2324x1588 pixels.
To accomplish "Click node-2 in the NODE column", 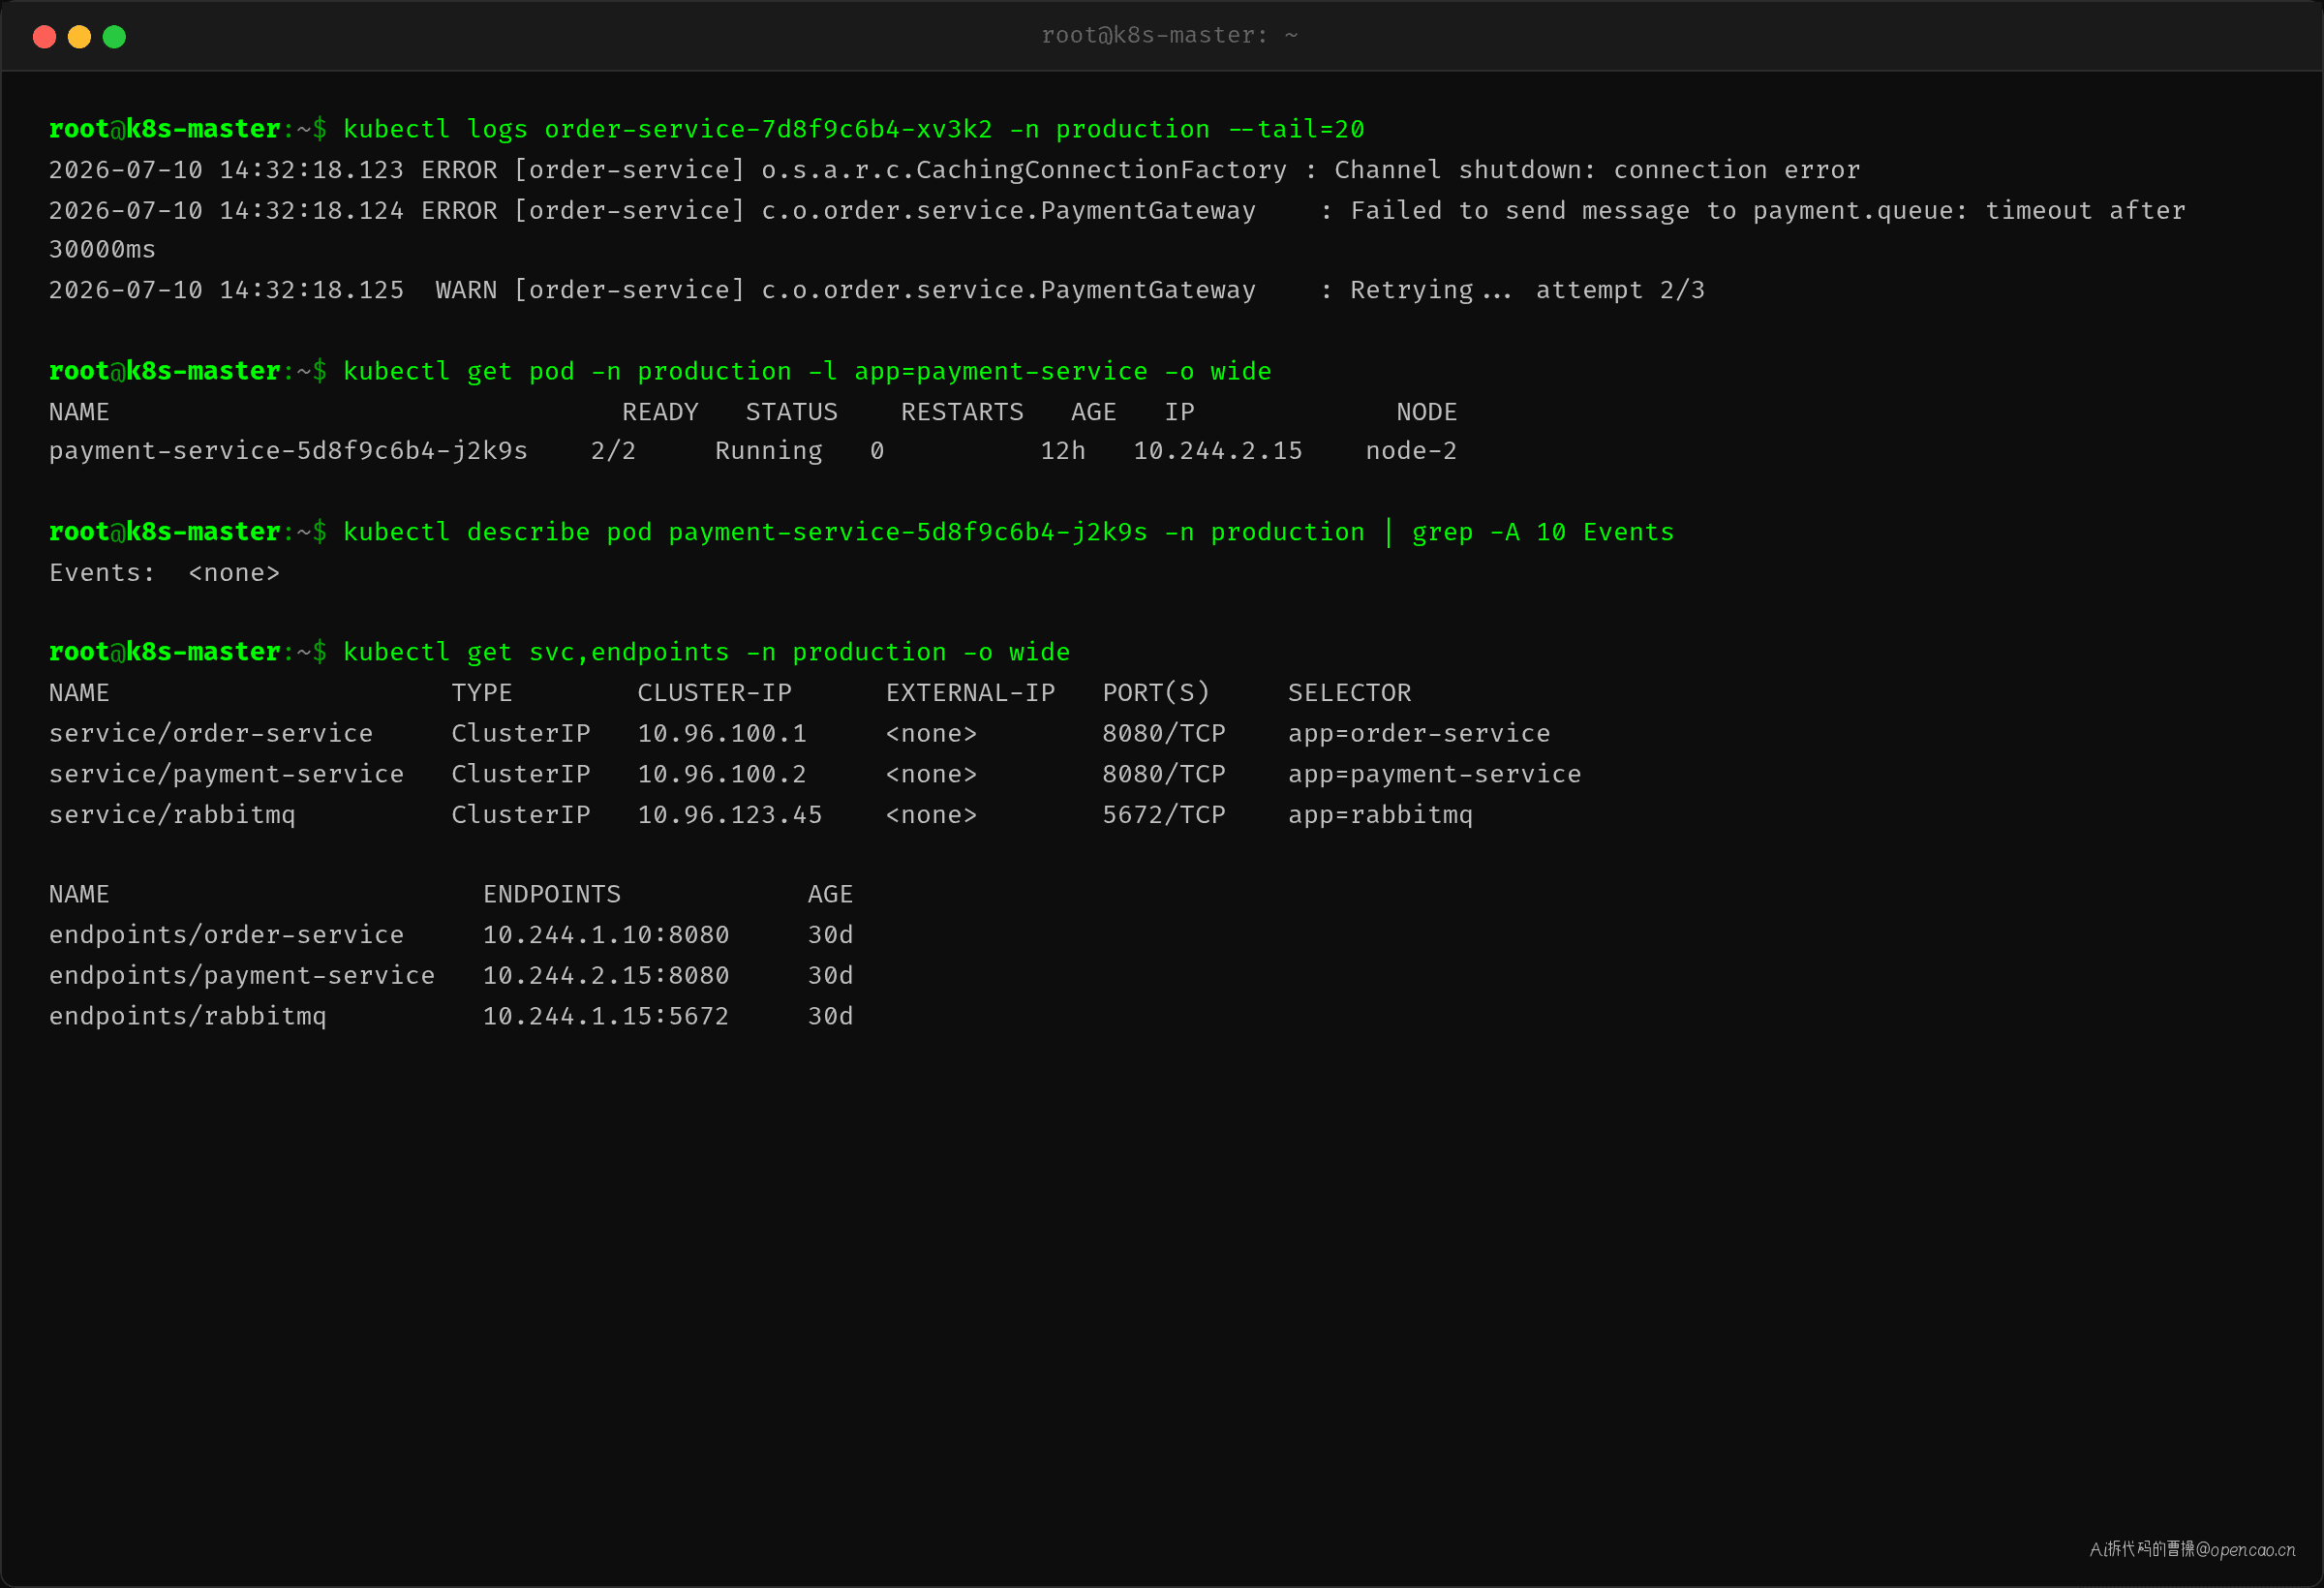I will click(x=1411, y=452).
